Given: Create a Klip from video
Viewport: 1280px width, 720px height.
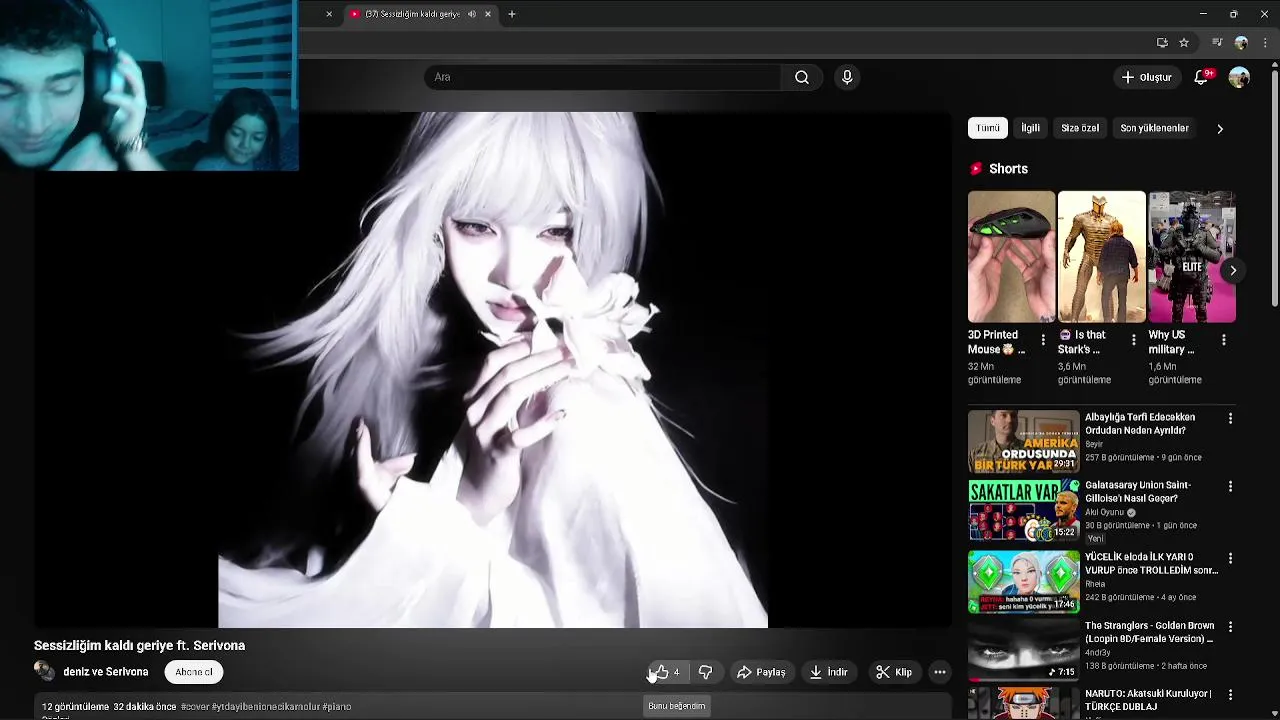Looking at the screenshot, I should (x=894, y=672).
